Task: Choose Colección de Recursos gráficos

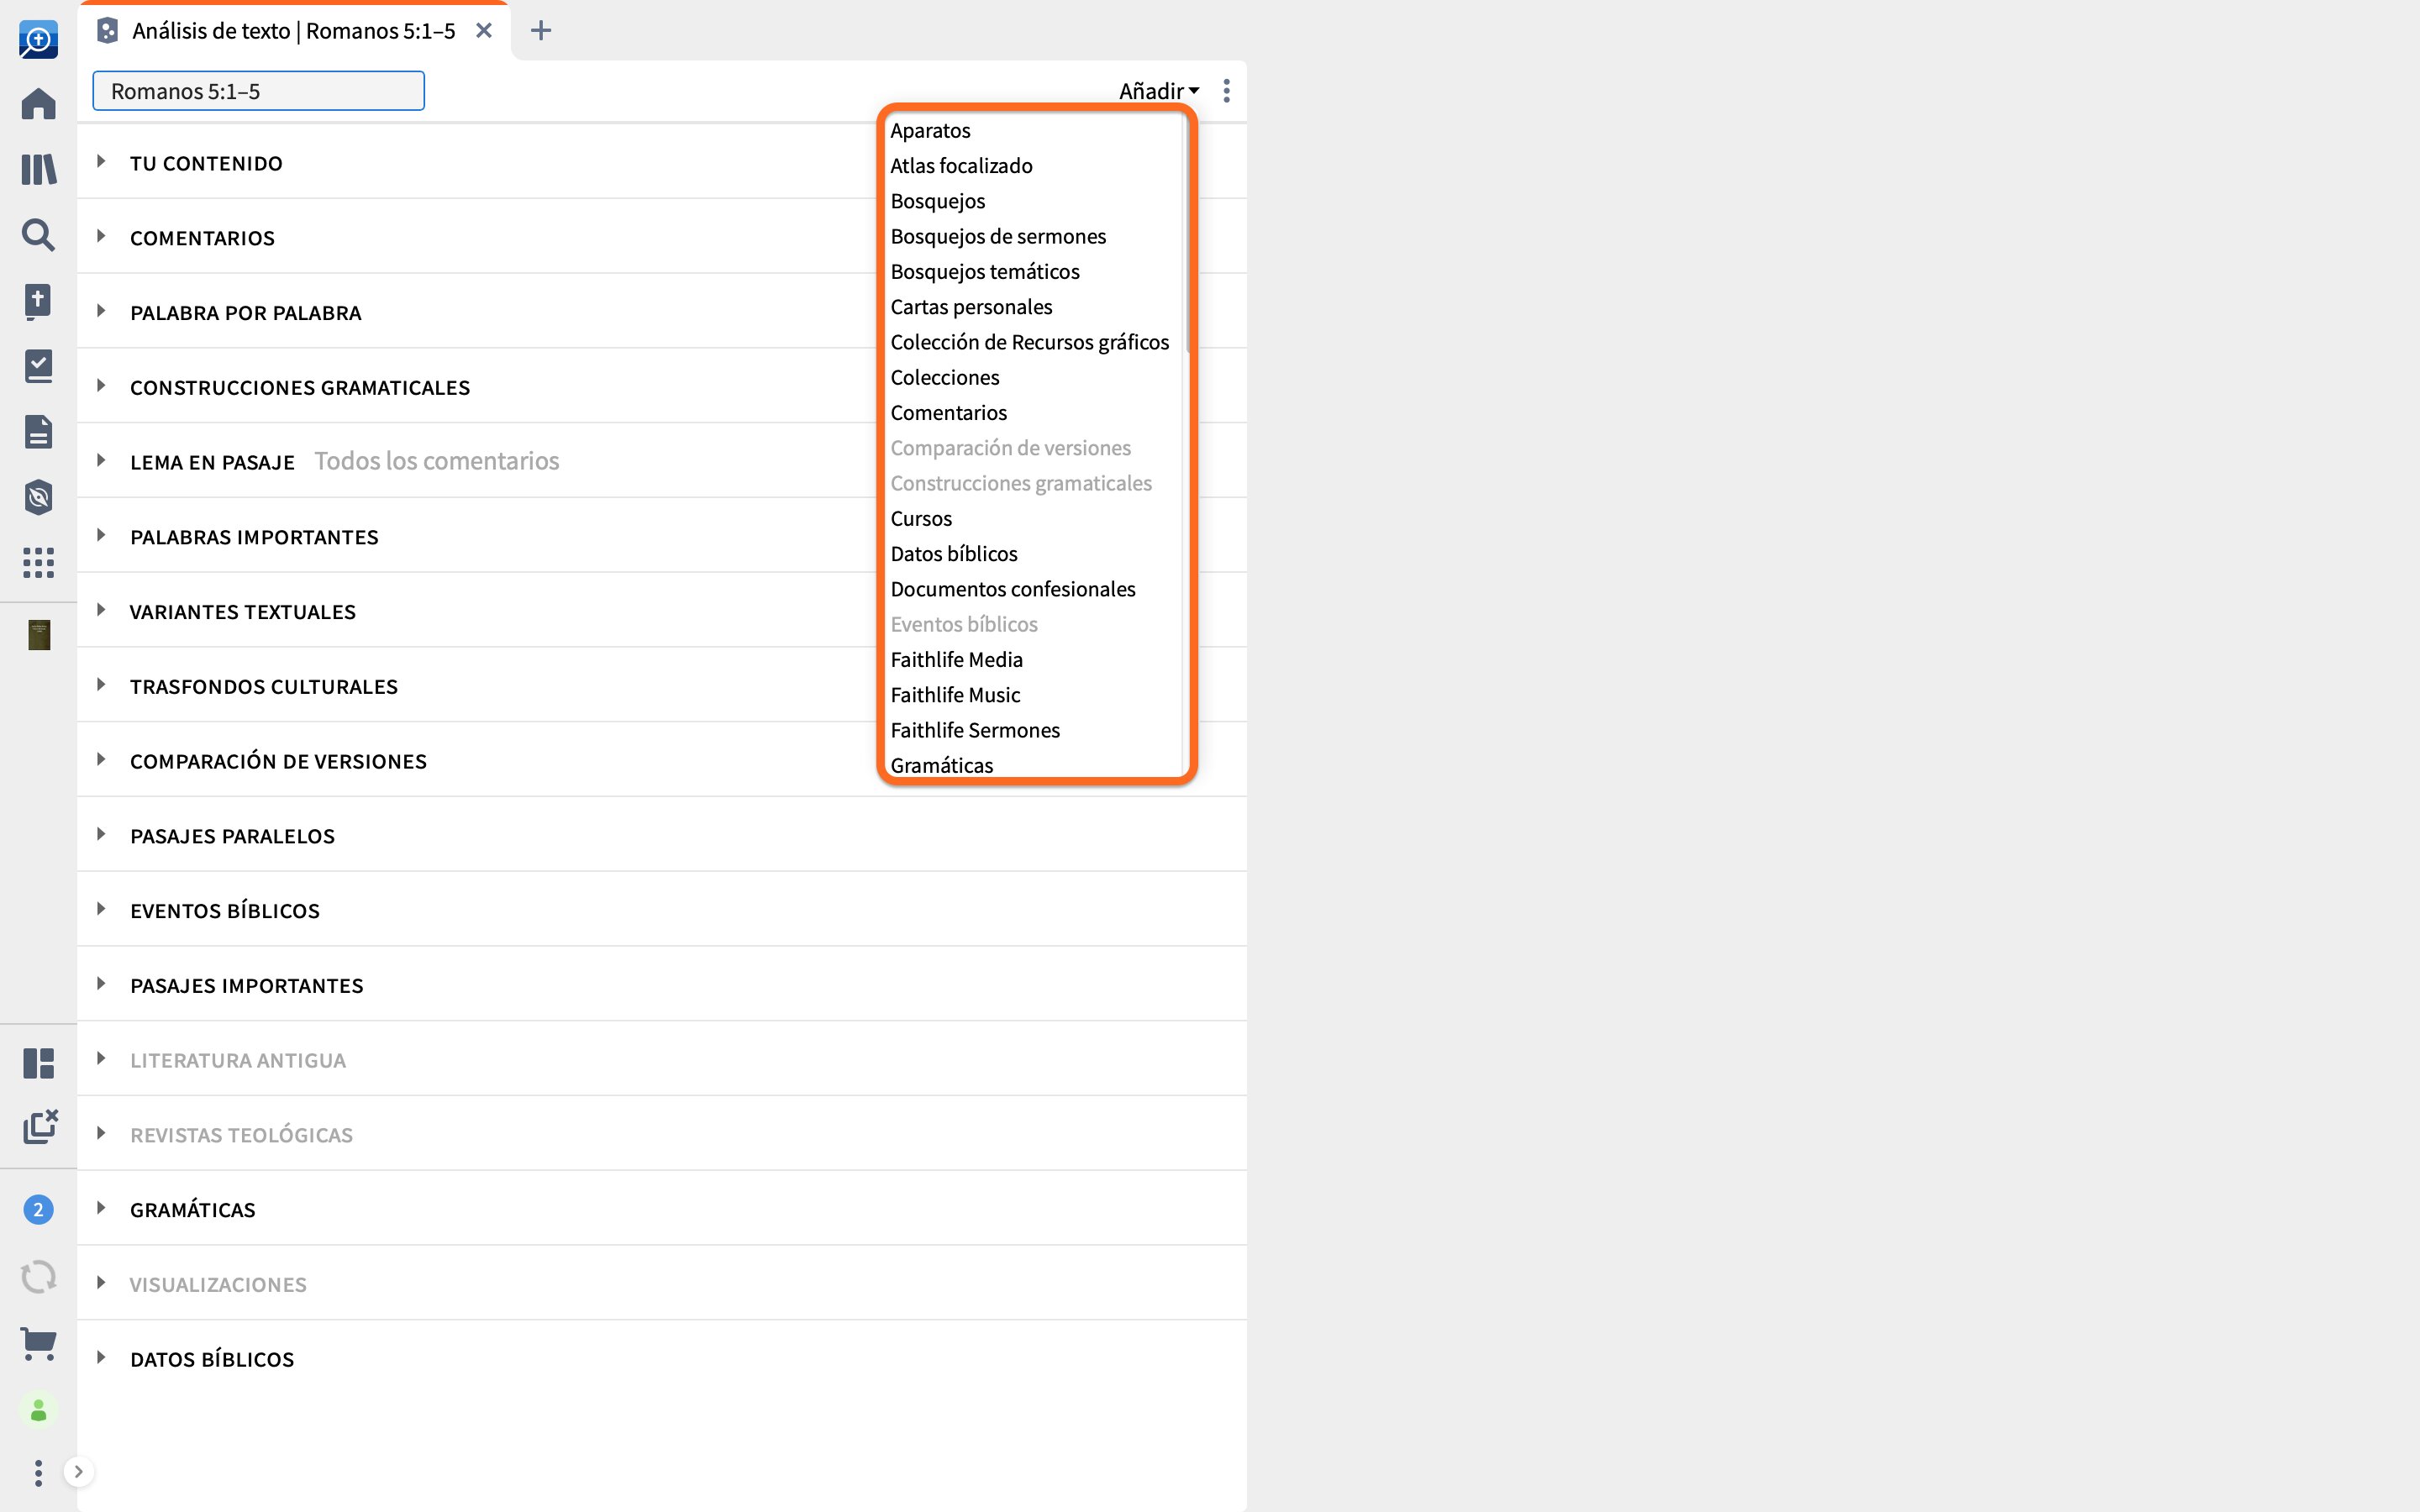Action: 1032,342
